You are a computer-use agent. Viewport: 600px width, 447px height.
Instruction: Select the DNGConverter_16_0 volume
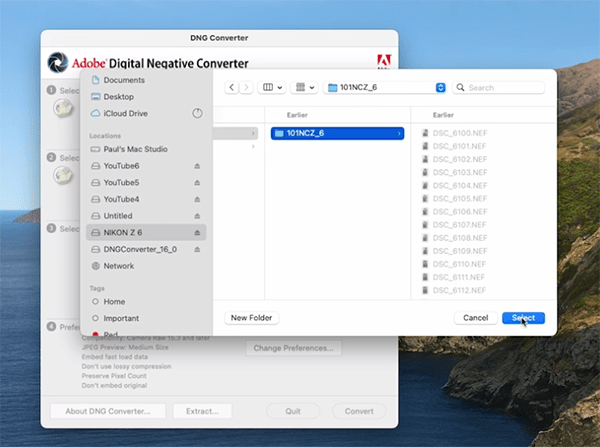[x=138, y=249]
